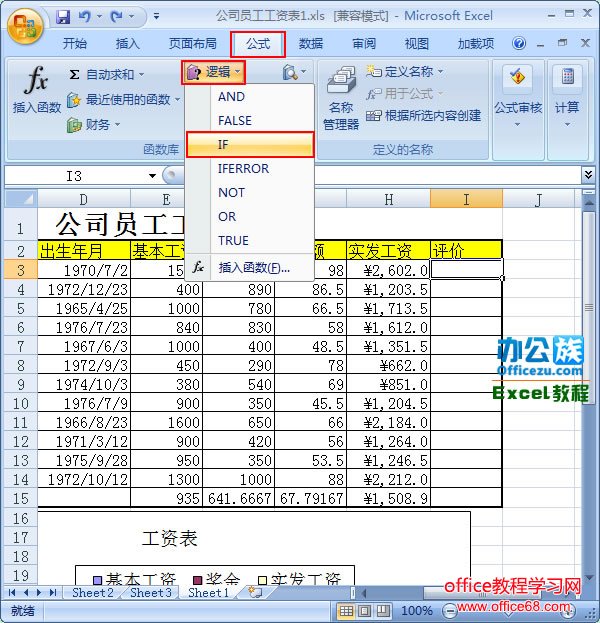Screen dimensions: 600x623
Task: Click cell showing ¥2,602.0
Action: click(388, 270)
